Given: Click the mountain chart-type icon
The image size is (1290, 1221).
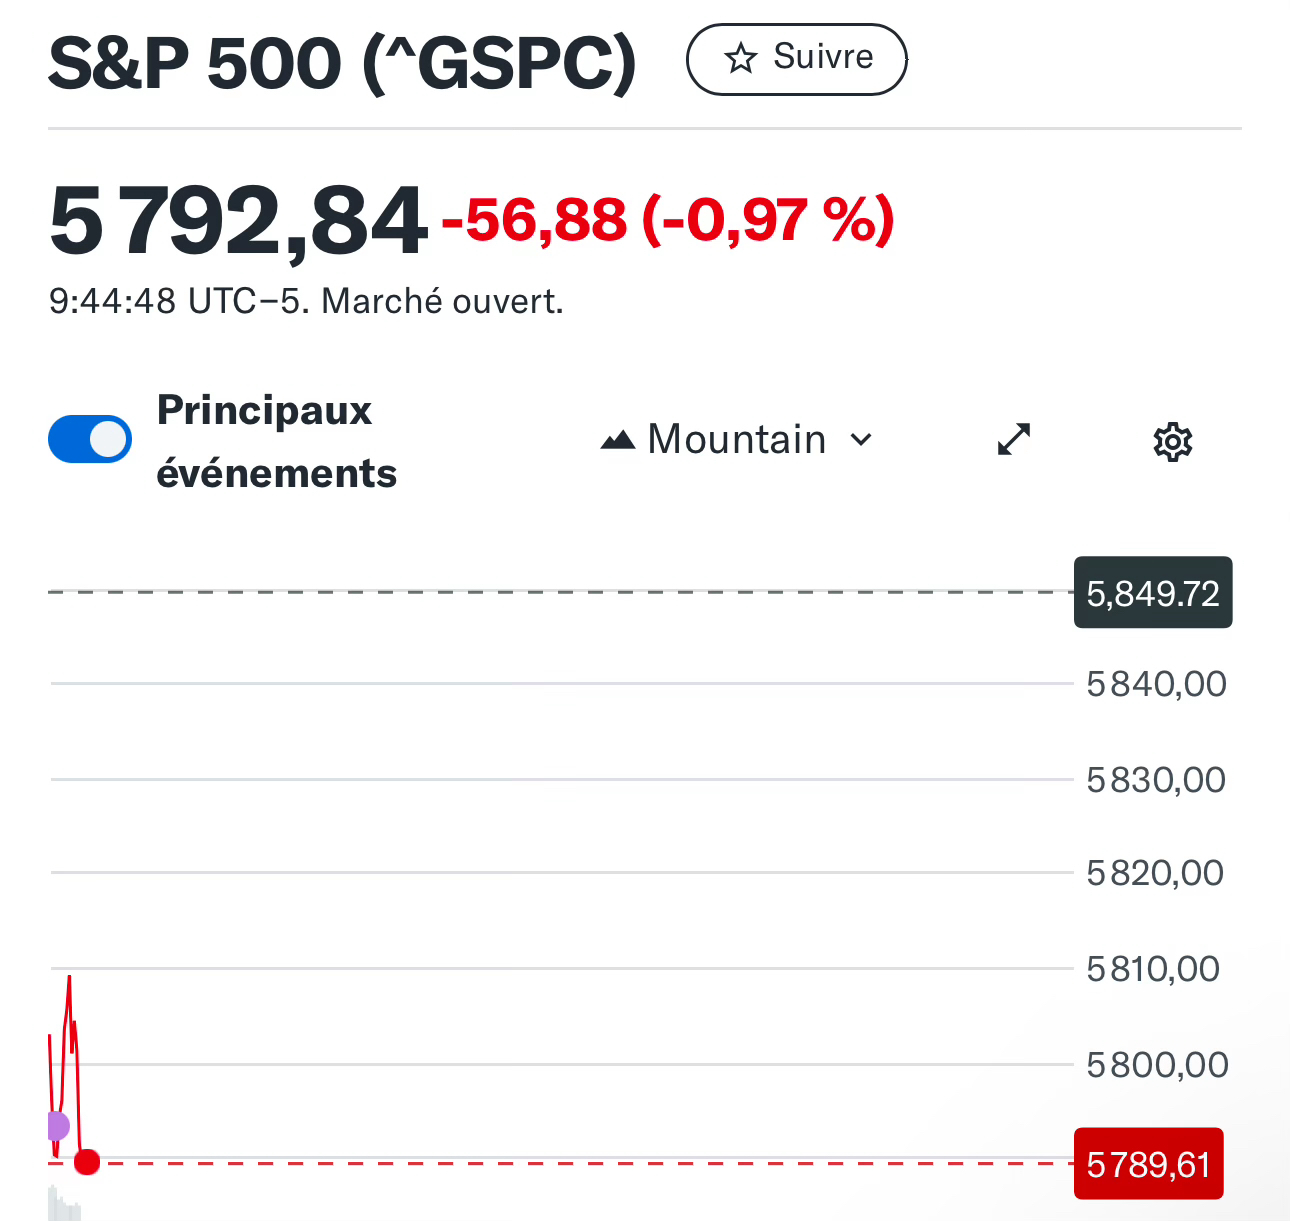Looking at the screenshot, I should [618, 440].
